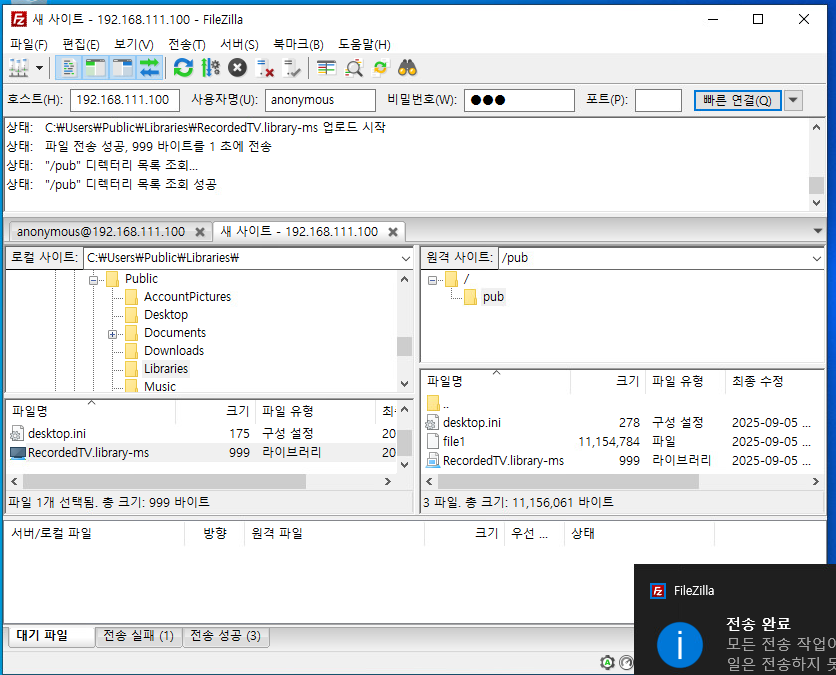The height and width of the screenshot is (675, 836).
Task: Toggle synchronized browsing icon
Action: pos(381,68)
